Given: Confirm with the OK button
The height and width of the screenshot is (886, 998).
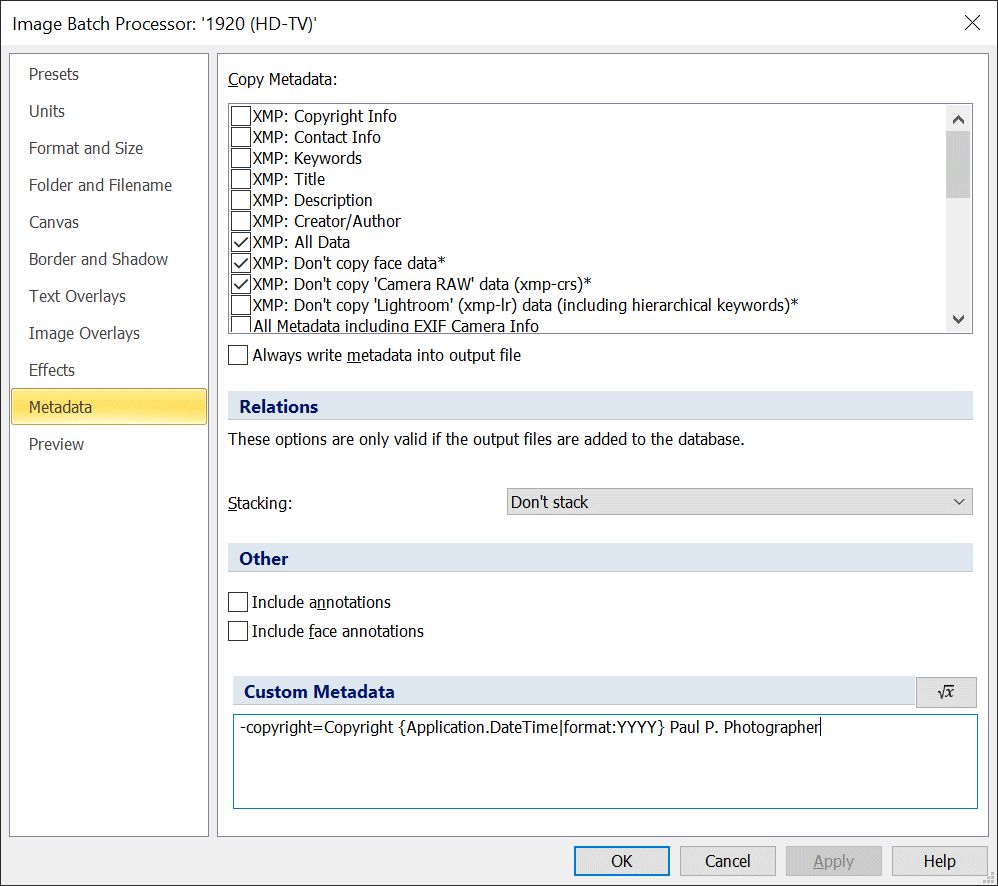Looking at the screenshot, I should point(622,861).
